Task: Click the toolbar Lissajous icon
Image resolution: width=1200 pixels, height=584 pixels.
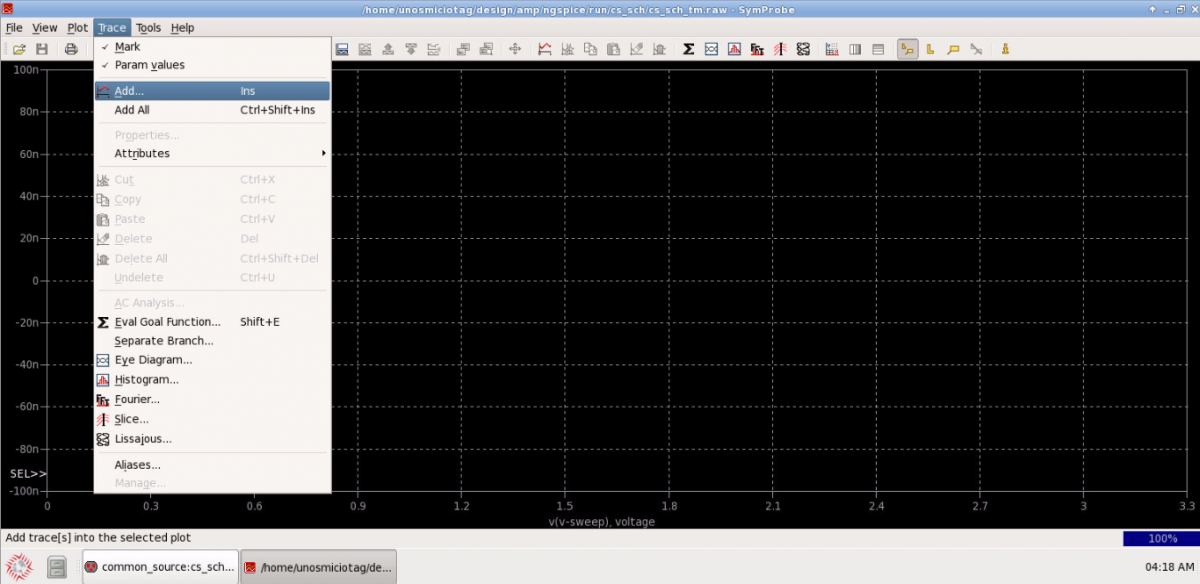Action: [803, 49]
